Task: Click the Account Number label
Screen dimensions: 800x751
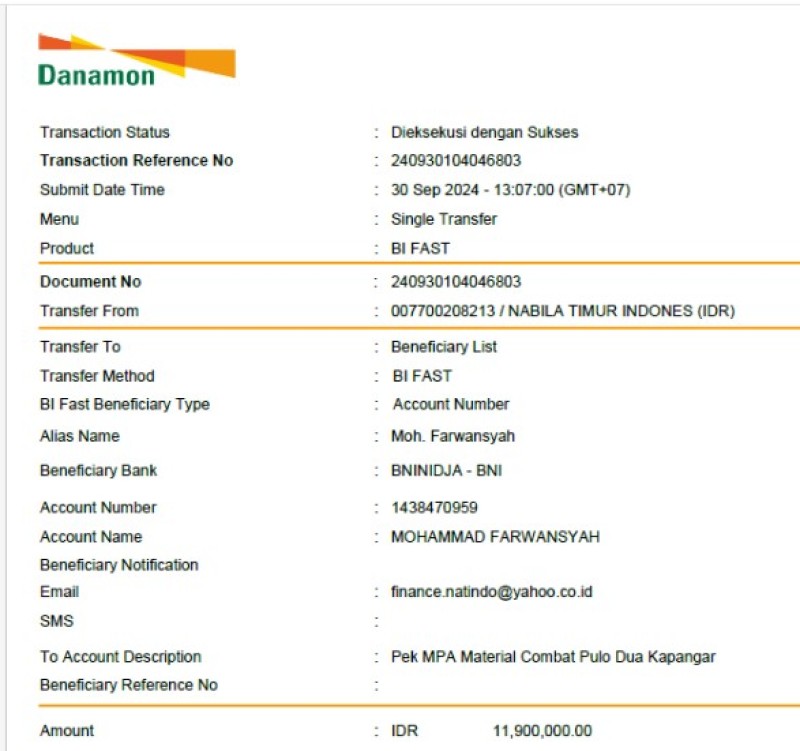Action: (98, 508)
